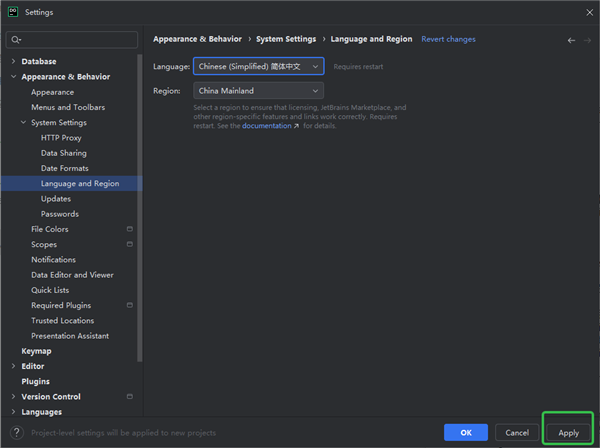Expand the Version Control section
This screenshot has width=600, height=448.
pos(13,396)
